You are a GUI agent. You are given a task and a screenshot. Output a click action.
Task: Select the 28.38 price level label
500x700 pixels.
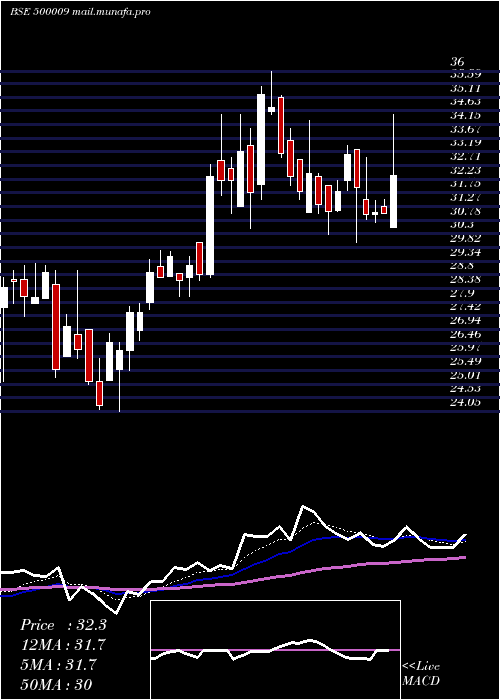(465, 280)
